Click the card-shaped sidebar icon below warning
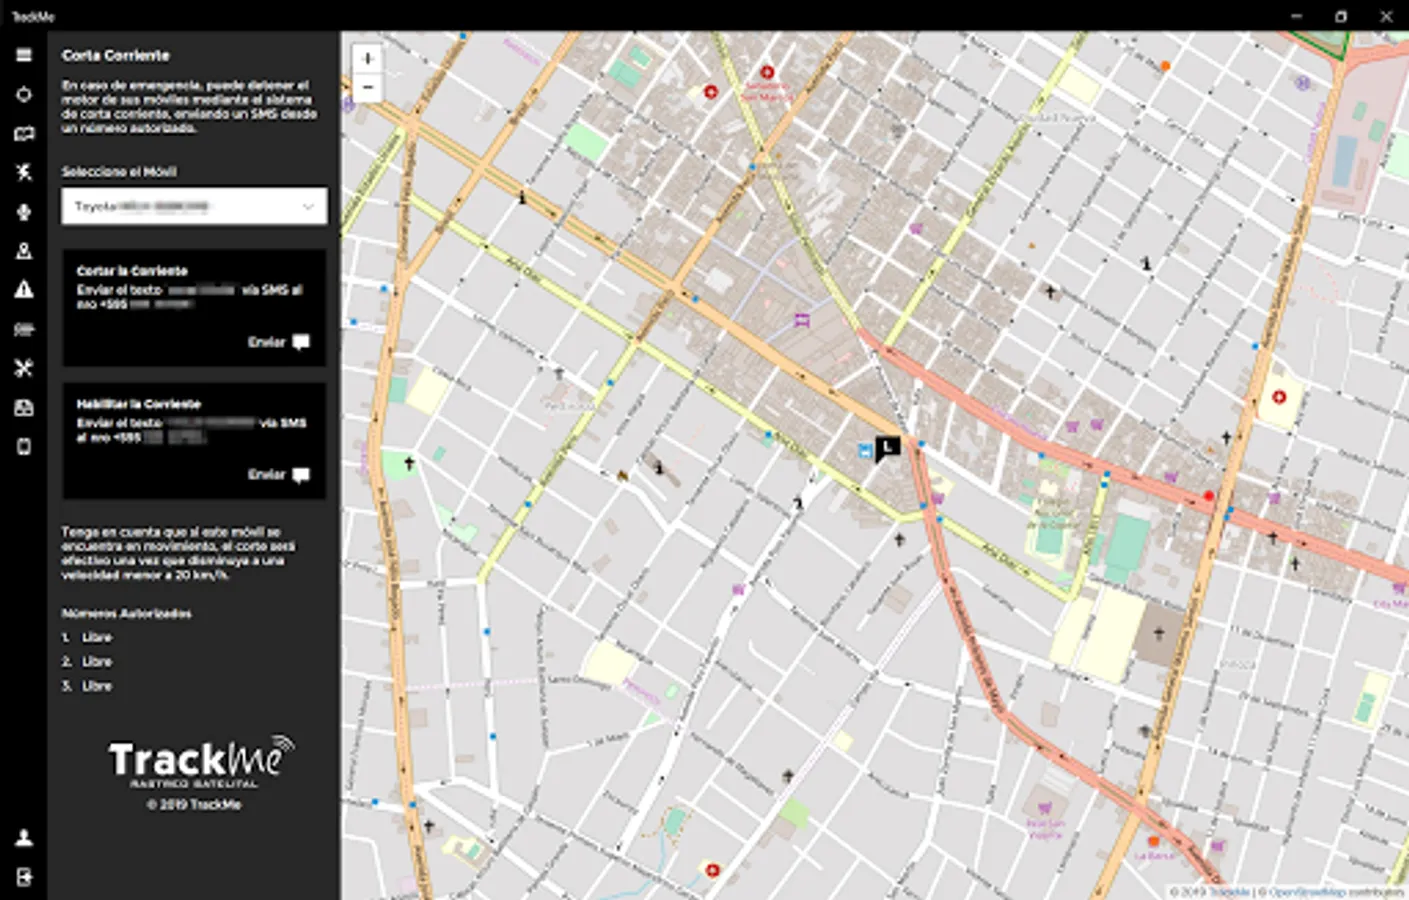The height and width of the screenshot is (900, 1409). (24, 329)
